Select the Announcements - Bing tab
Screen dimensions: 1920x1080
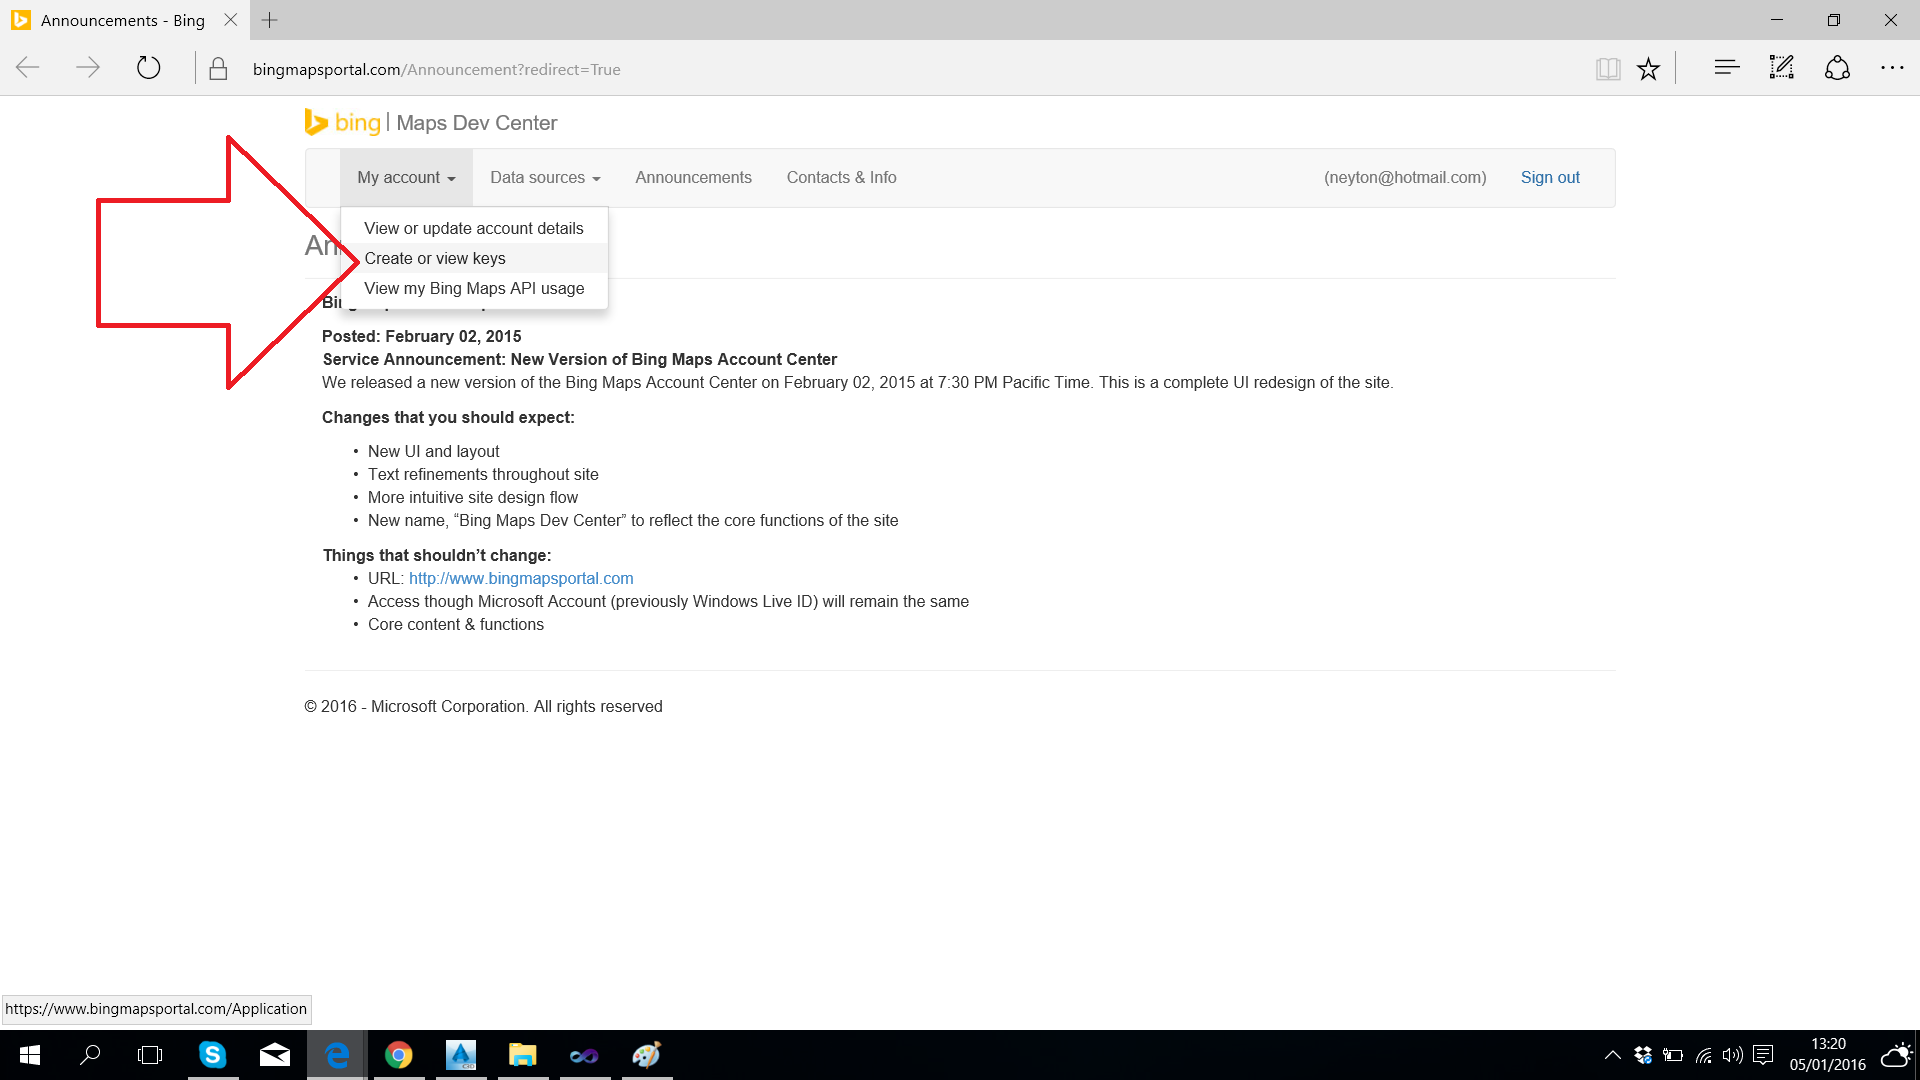coord(122,20)
